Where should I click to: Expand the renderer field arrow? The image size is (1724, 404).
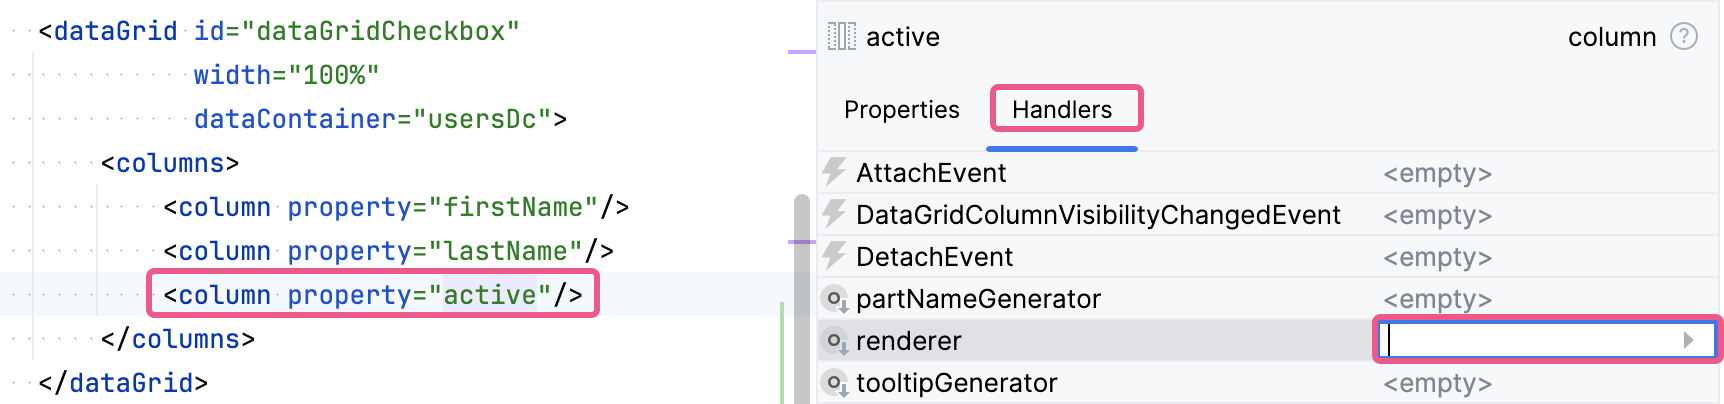click(x=1689, y=340)
